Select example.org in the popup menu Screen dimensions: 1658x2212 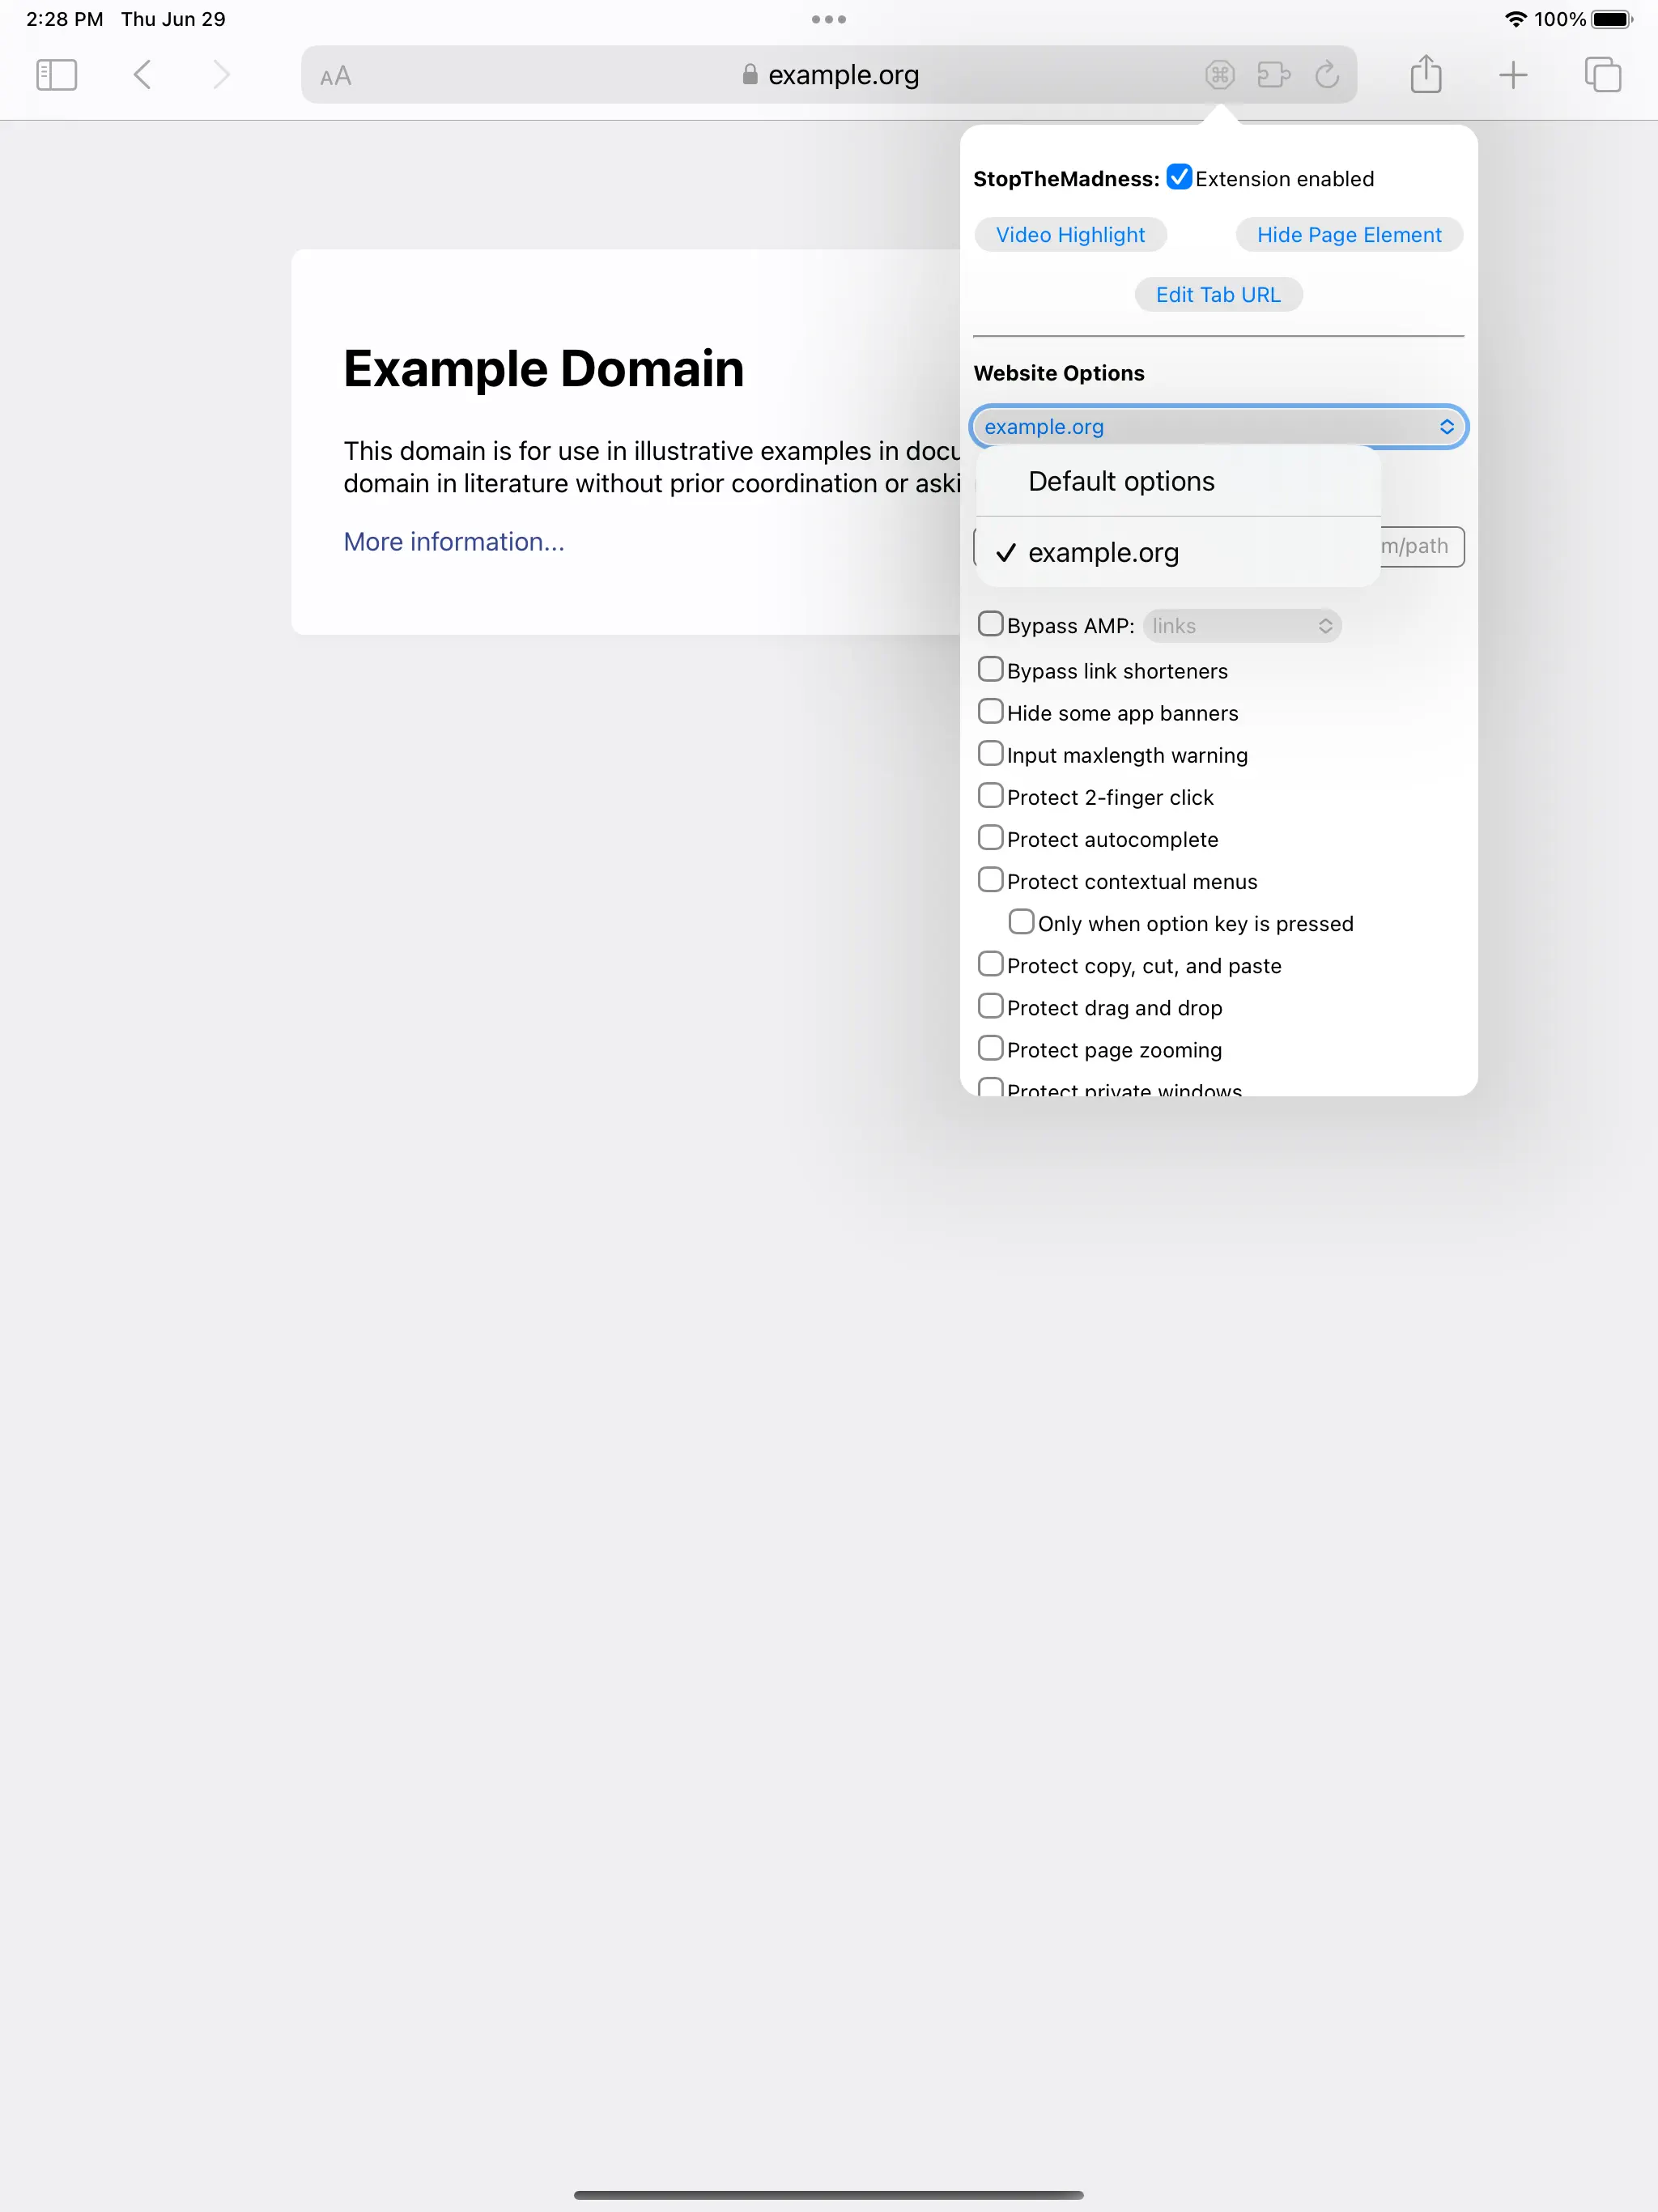tap(1103, 553)
